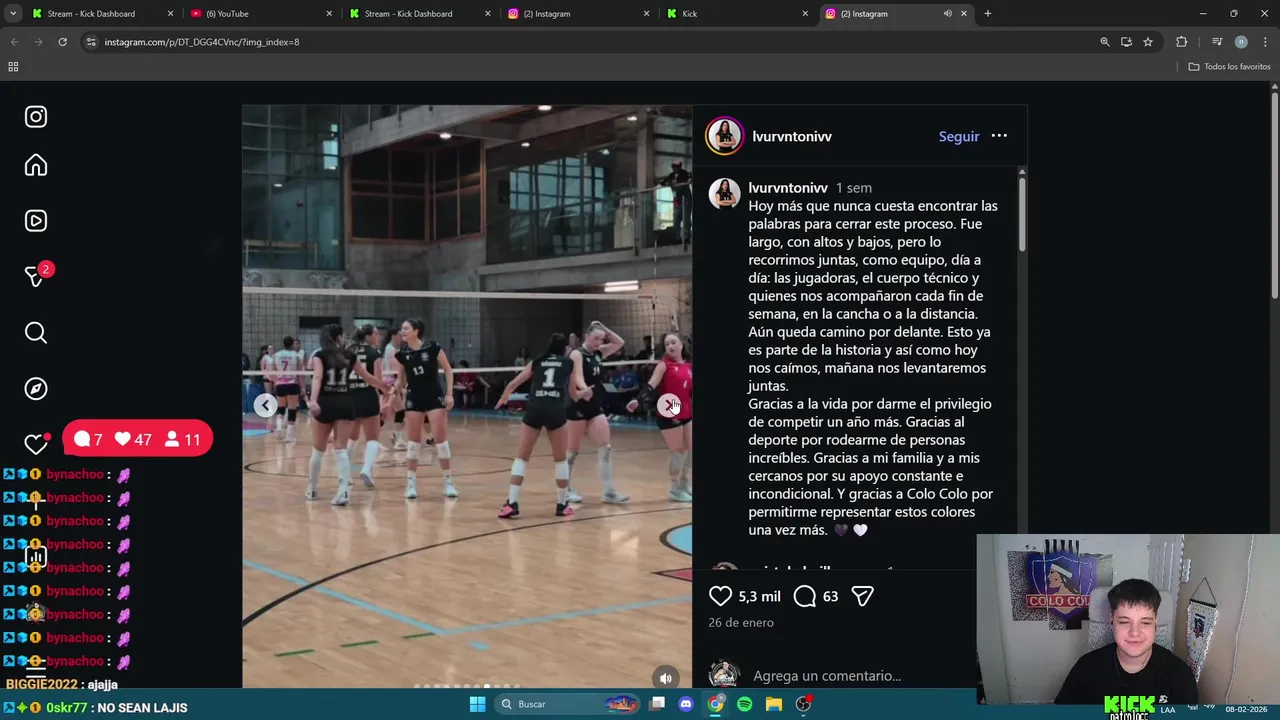Open Chrome from taskbar
Screen dimensions: 1280x720
coord(715,704)
